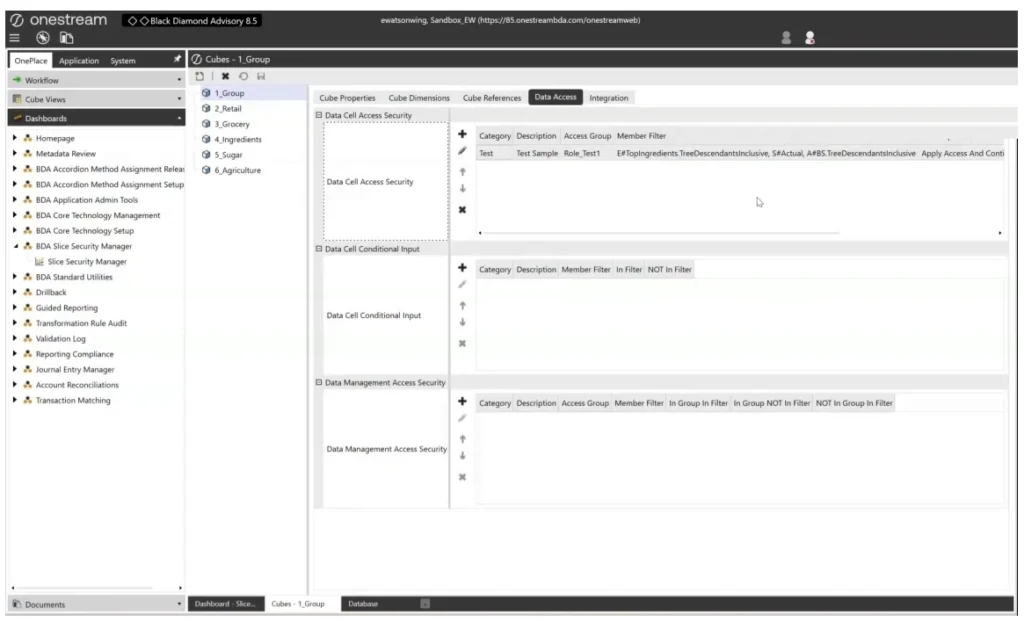Open the Integration tab
Image resolution: width=1024 pixels, height=623 pixels.
point(609,98)
